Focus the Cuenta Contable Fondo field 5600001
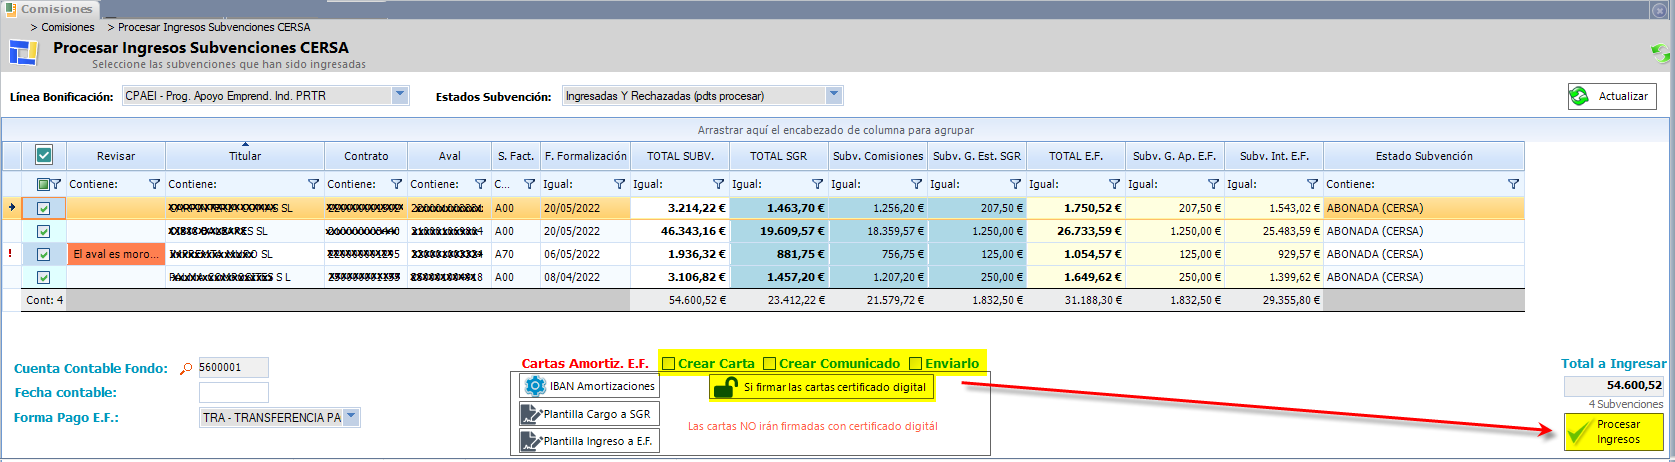Viewport: 1675px width, 462px height. 233,367
